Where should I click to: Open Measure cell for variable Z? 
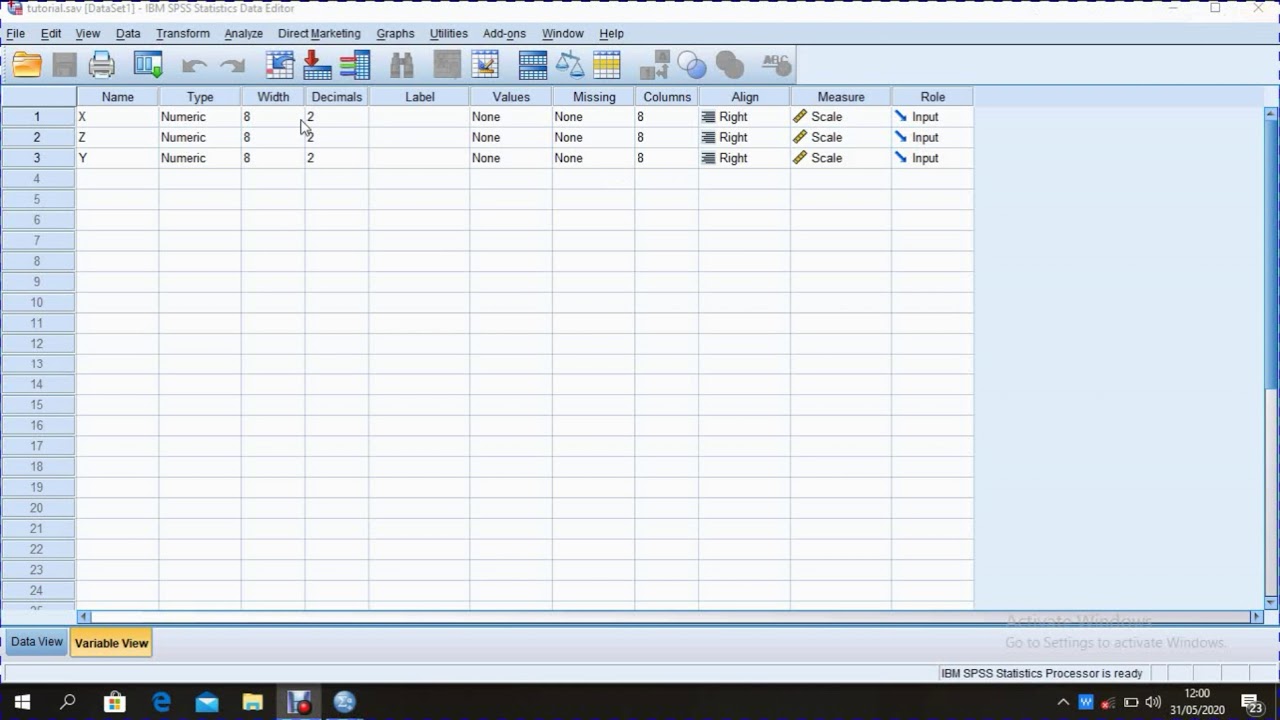point(840,137)
